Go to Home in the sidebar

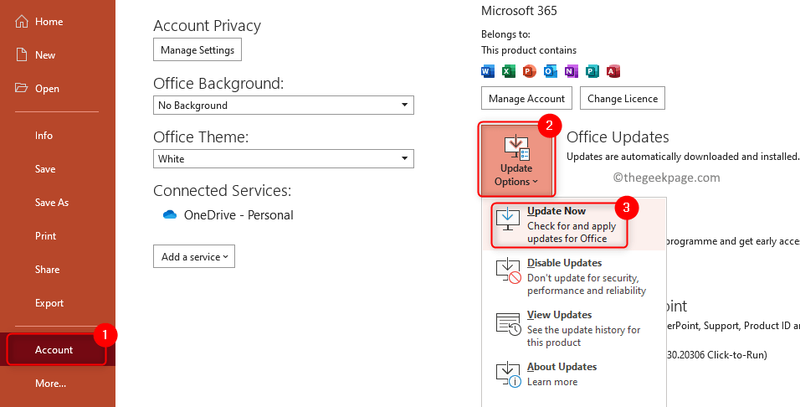[x=49, y=21]
